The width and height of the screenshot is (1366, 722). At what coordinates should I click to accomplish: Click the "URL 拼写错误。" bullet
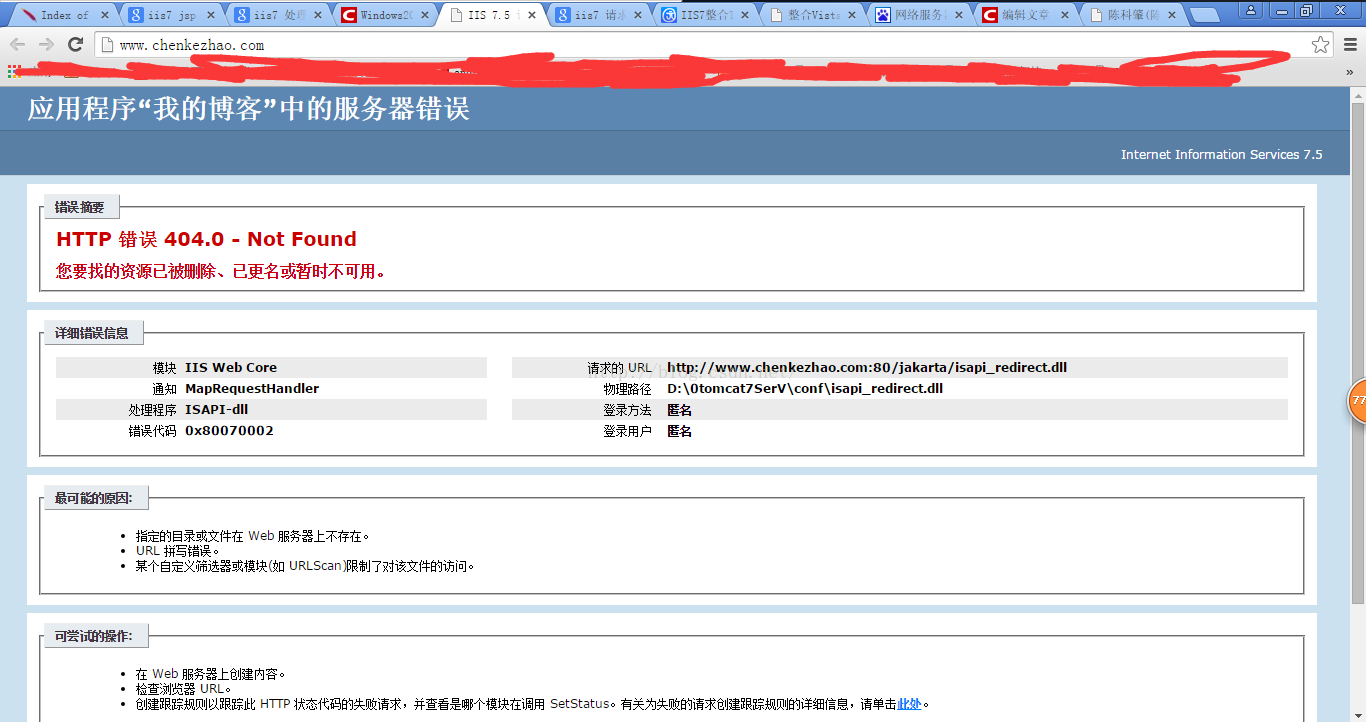coord(177,551)
